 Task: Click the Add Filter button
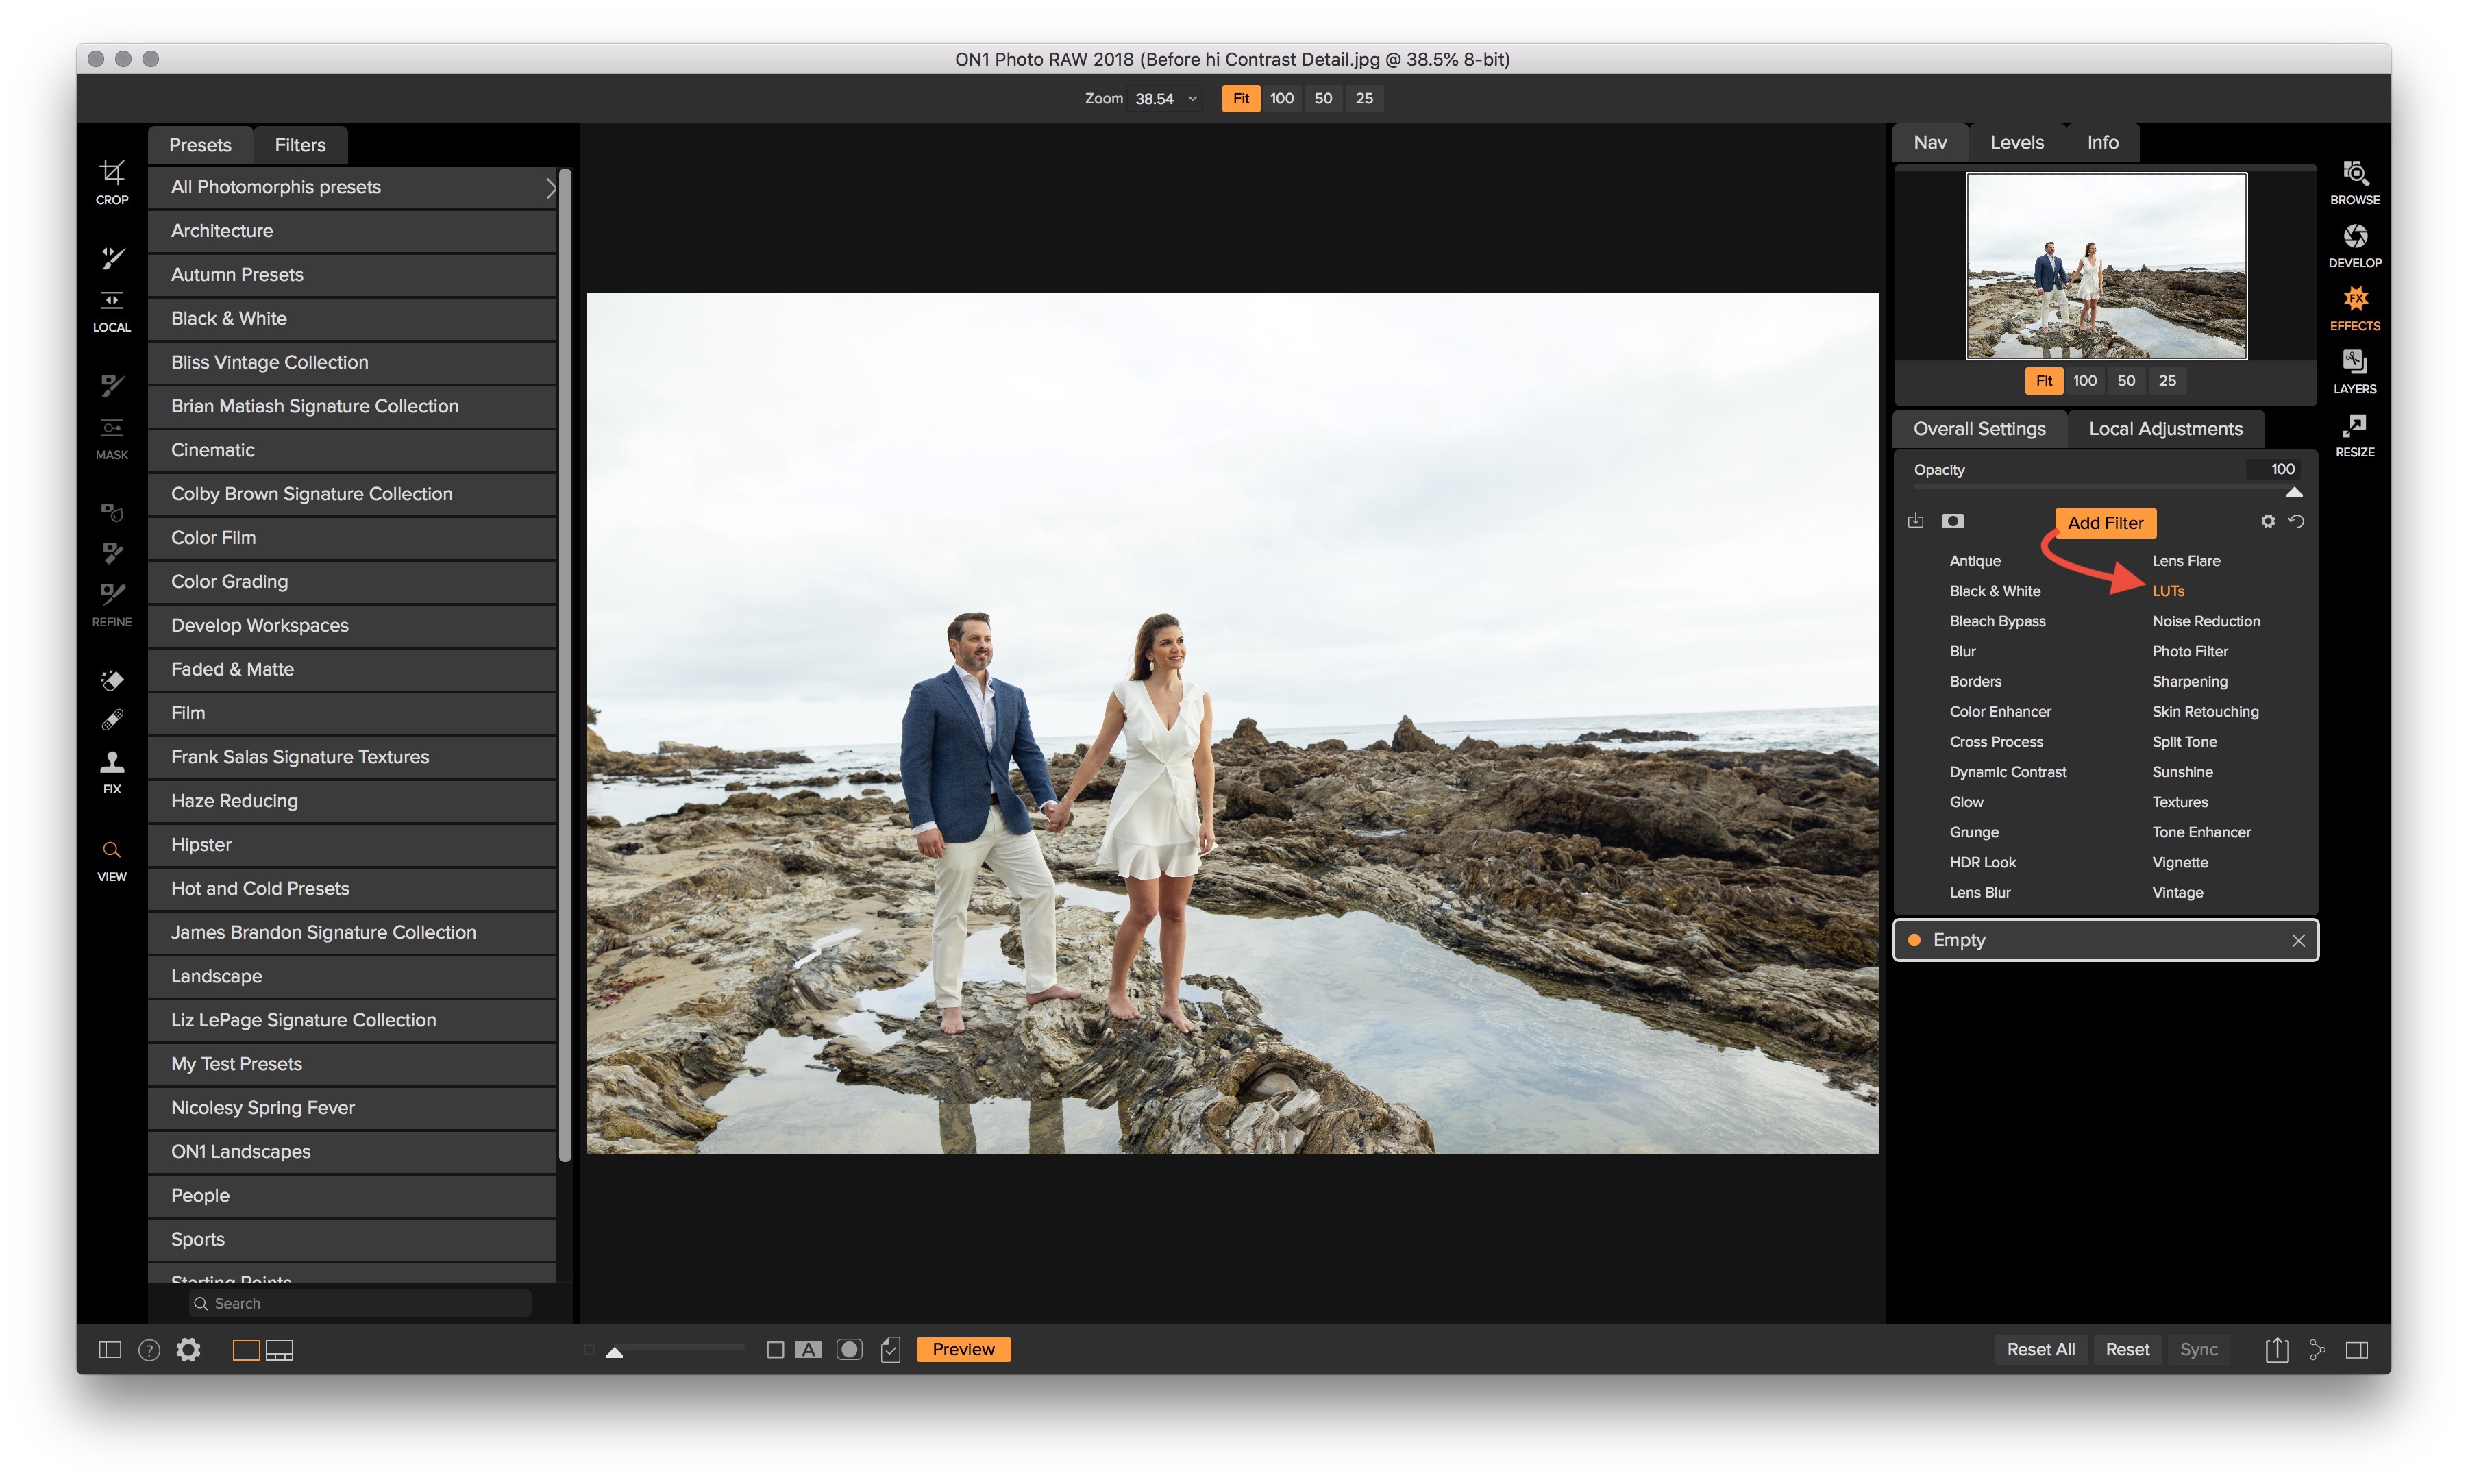tap(2105, 523)
